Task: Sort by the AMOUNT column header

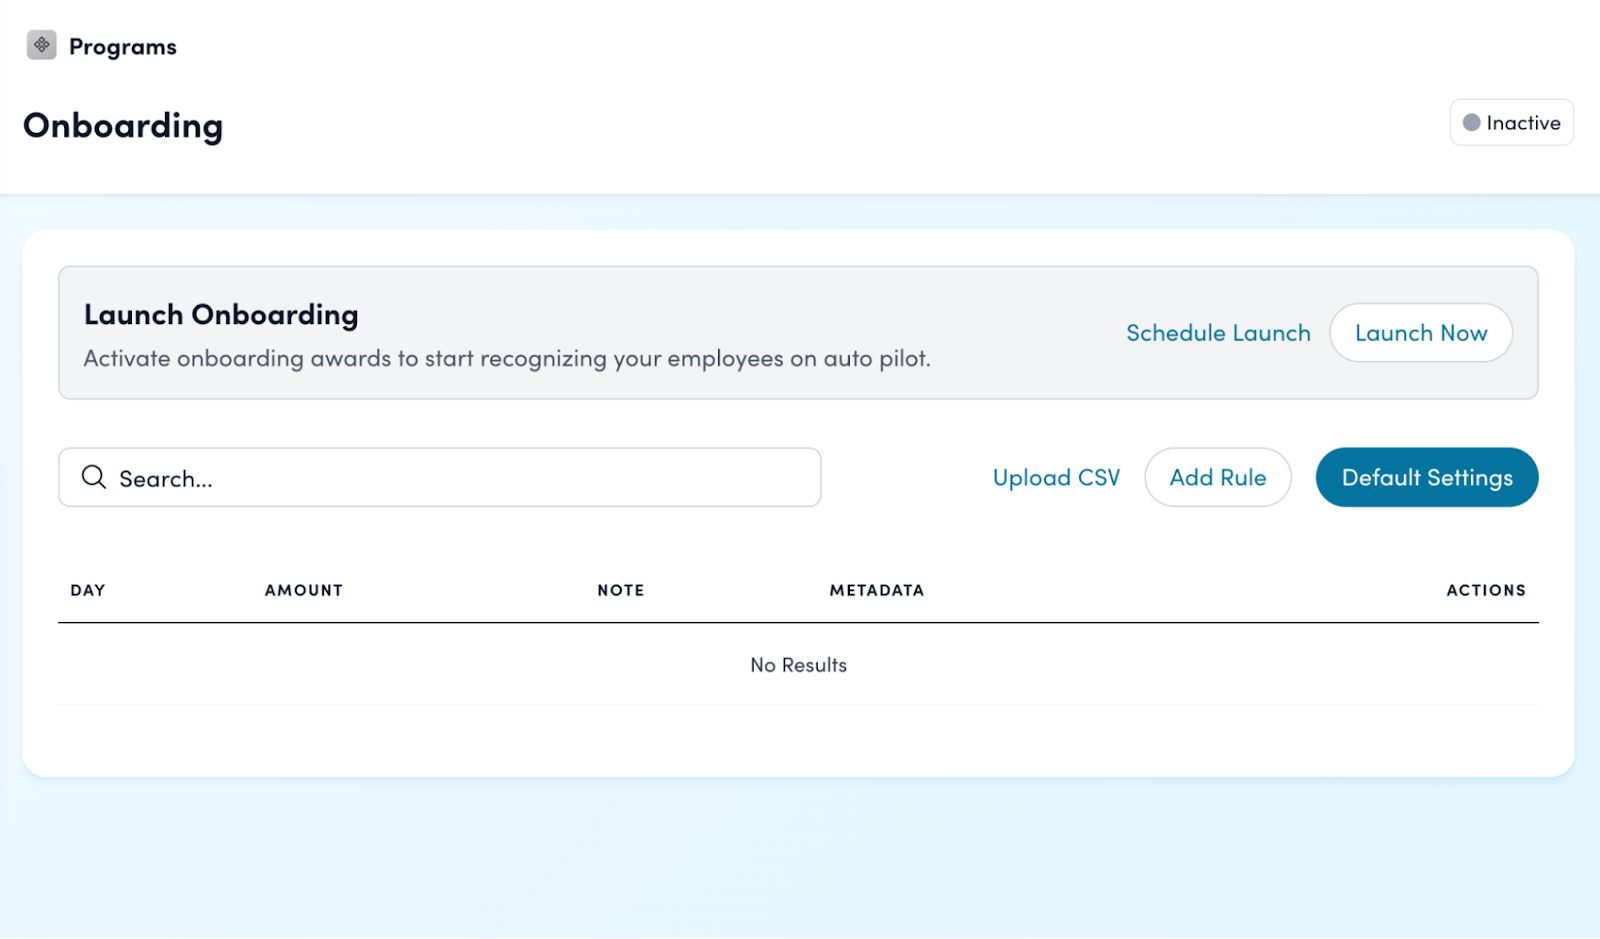Action: point(303,590)
